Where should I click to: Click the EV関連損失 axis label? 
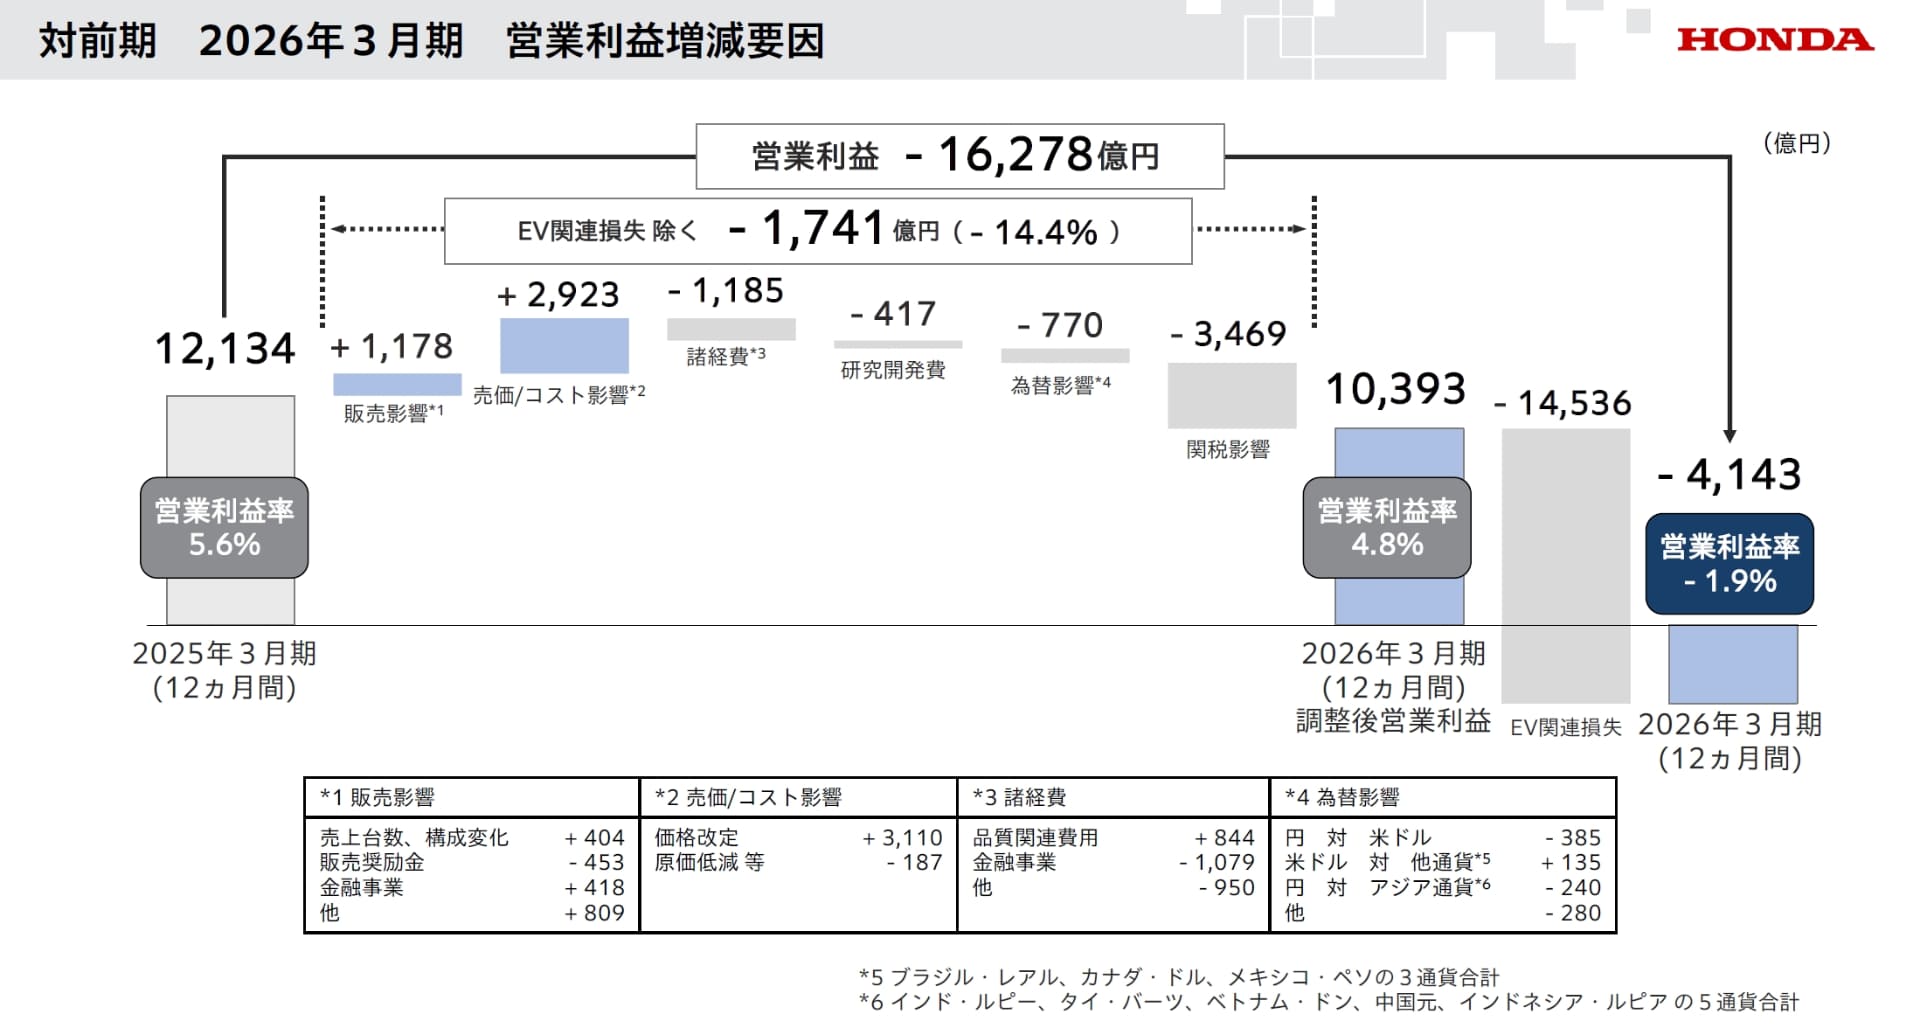point(1566,728)
